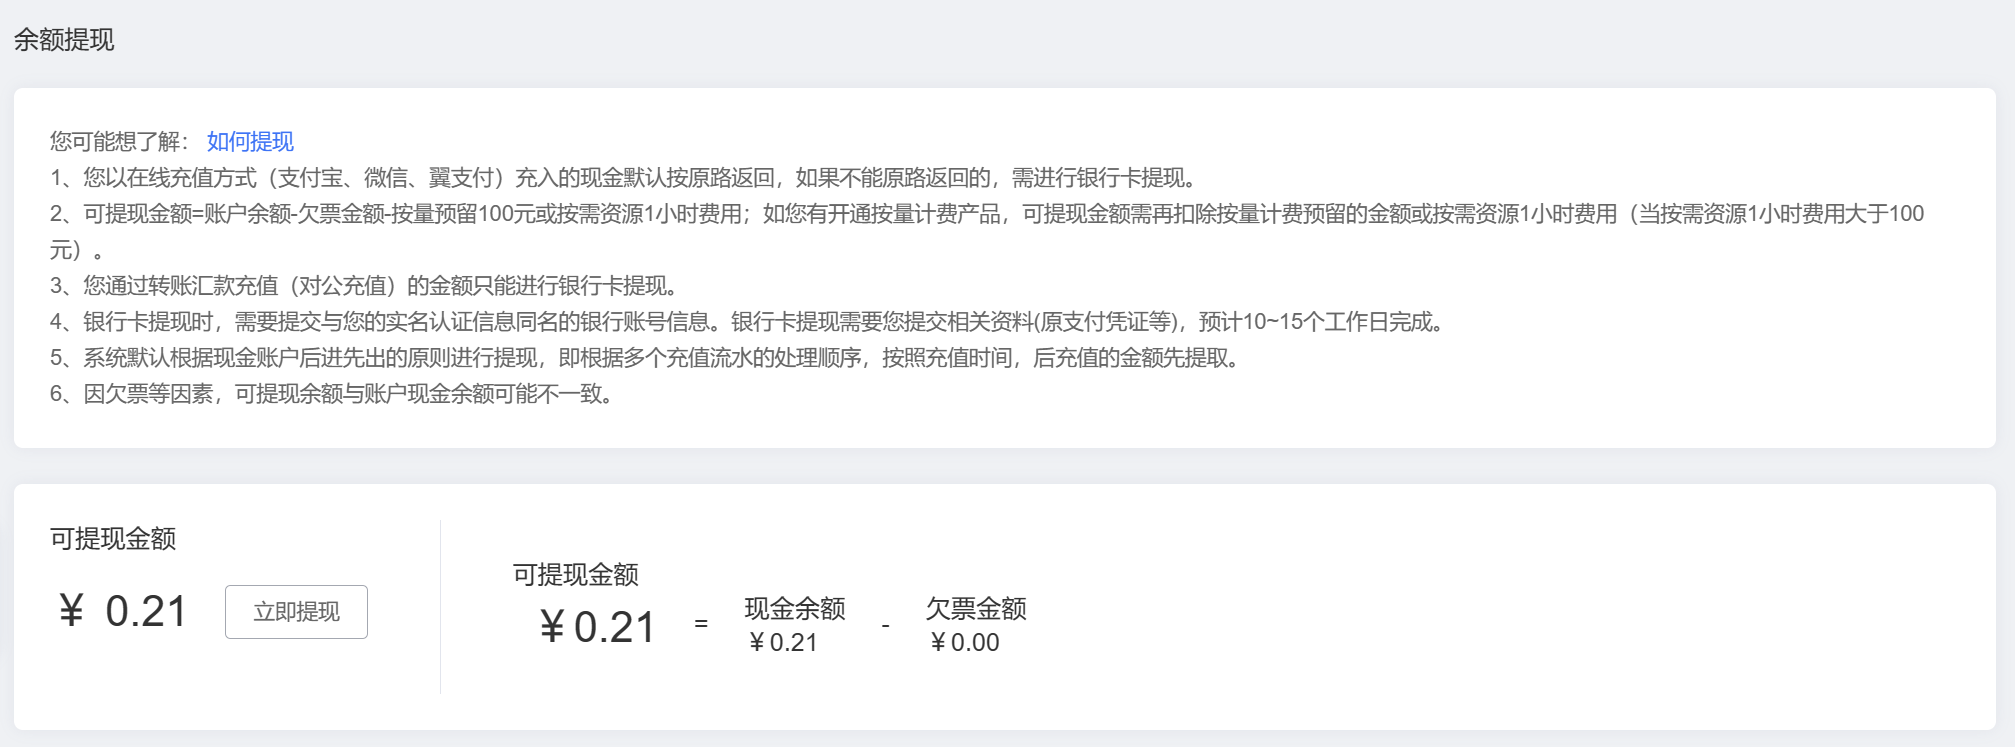Screen dimensions: 2015x747
Task: Click rule 1 about 在线充值方式 原路返回
Action: 624,178
